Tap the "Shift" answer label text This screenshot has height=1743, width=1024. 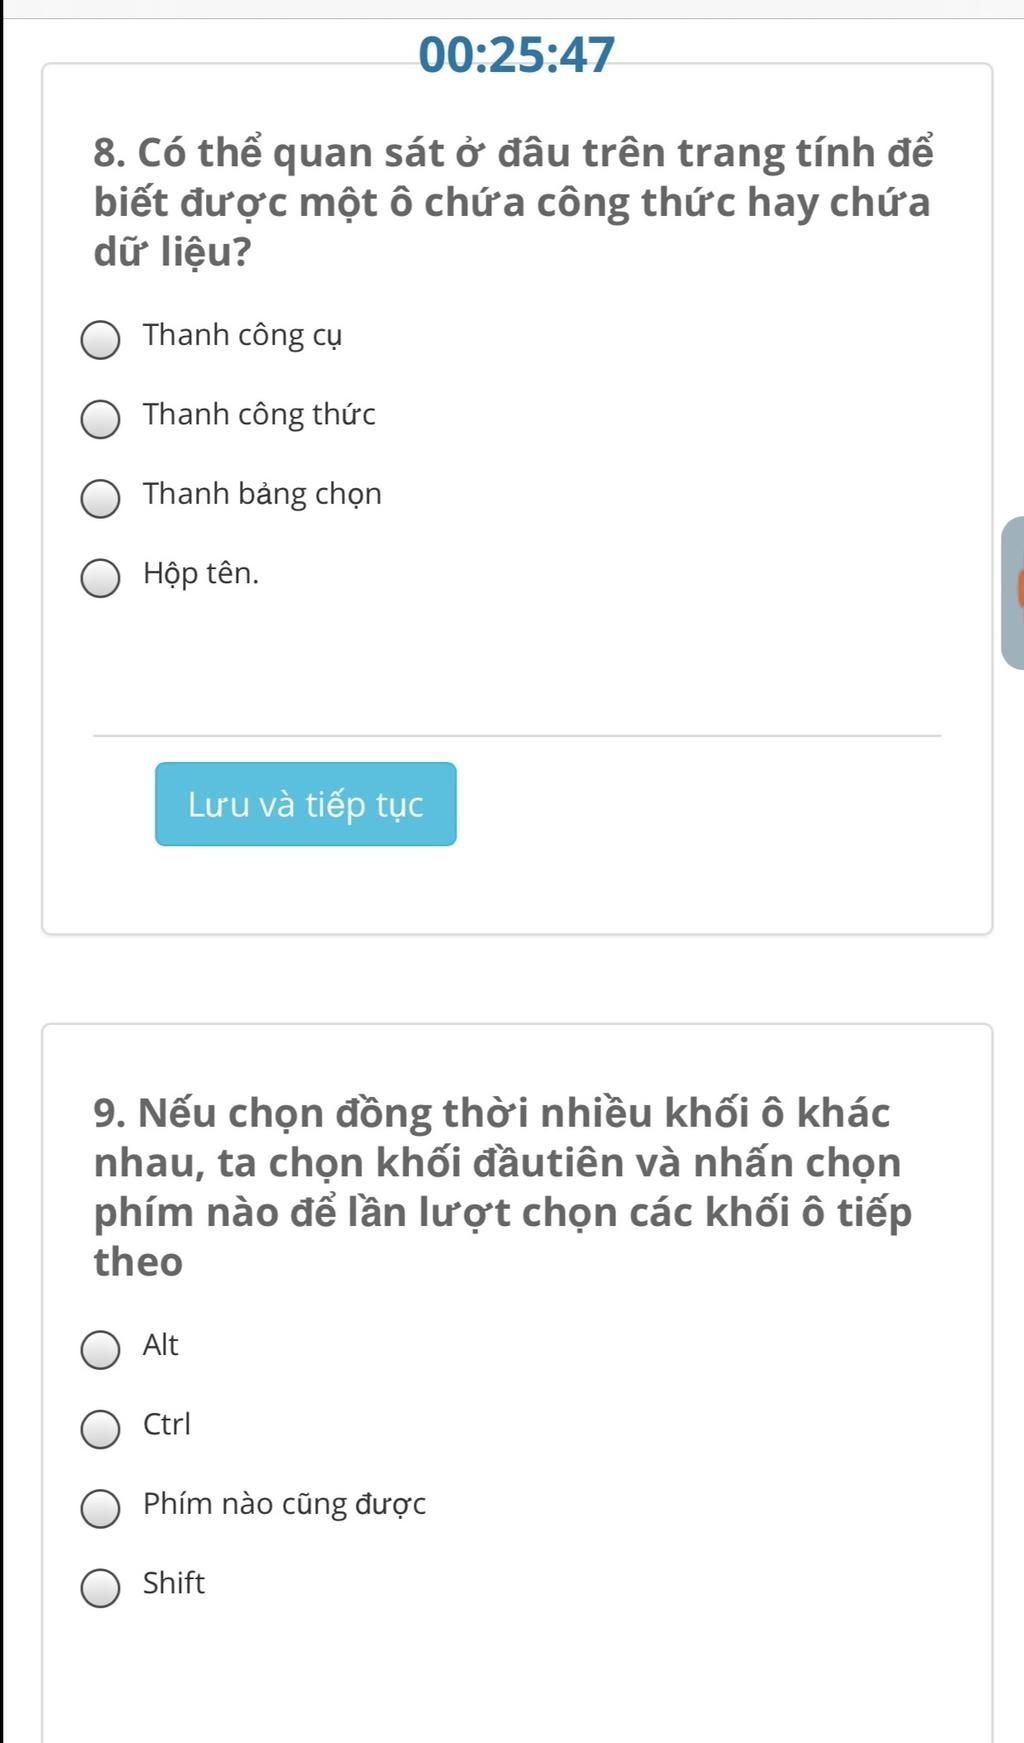point(173,1583)
